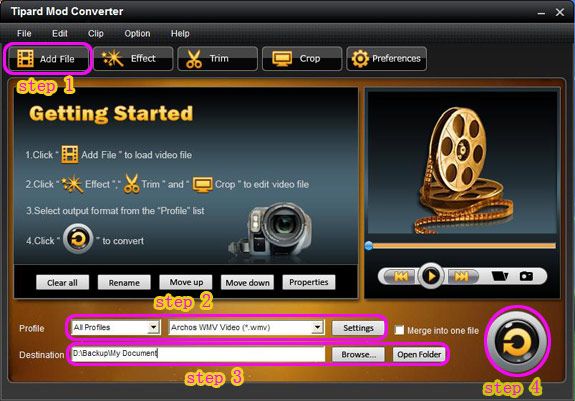Click the Properties button

[x=308, y=282]
